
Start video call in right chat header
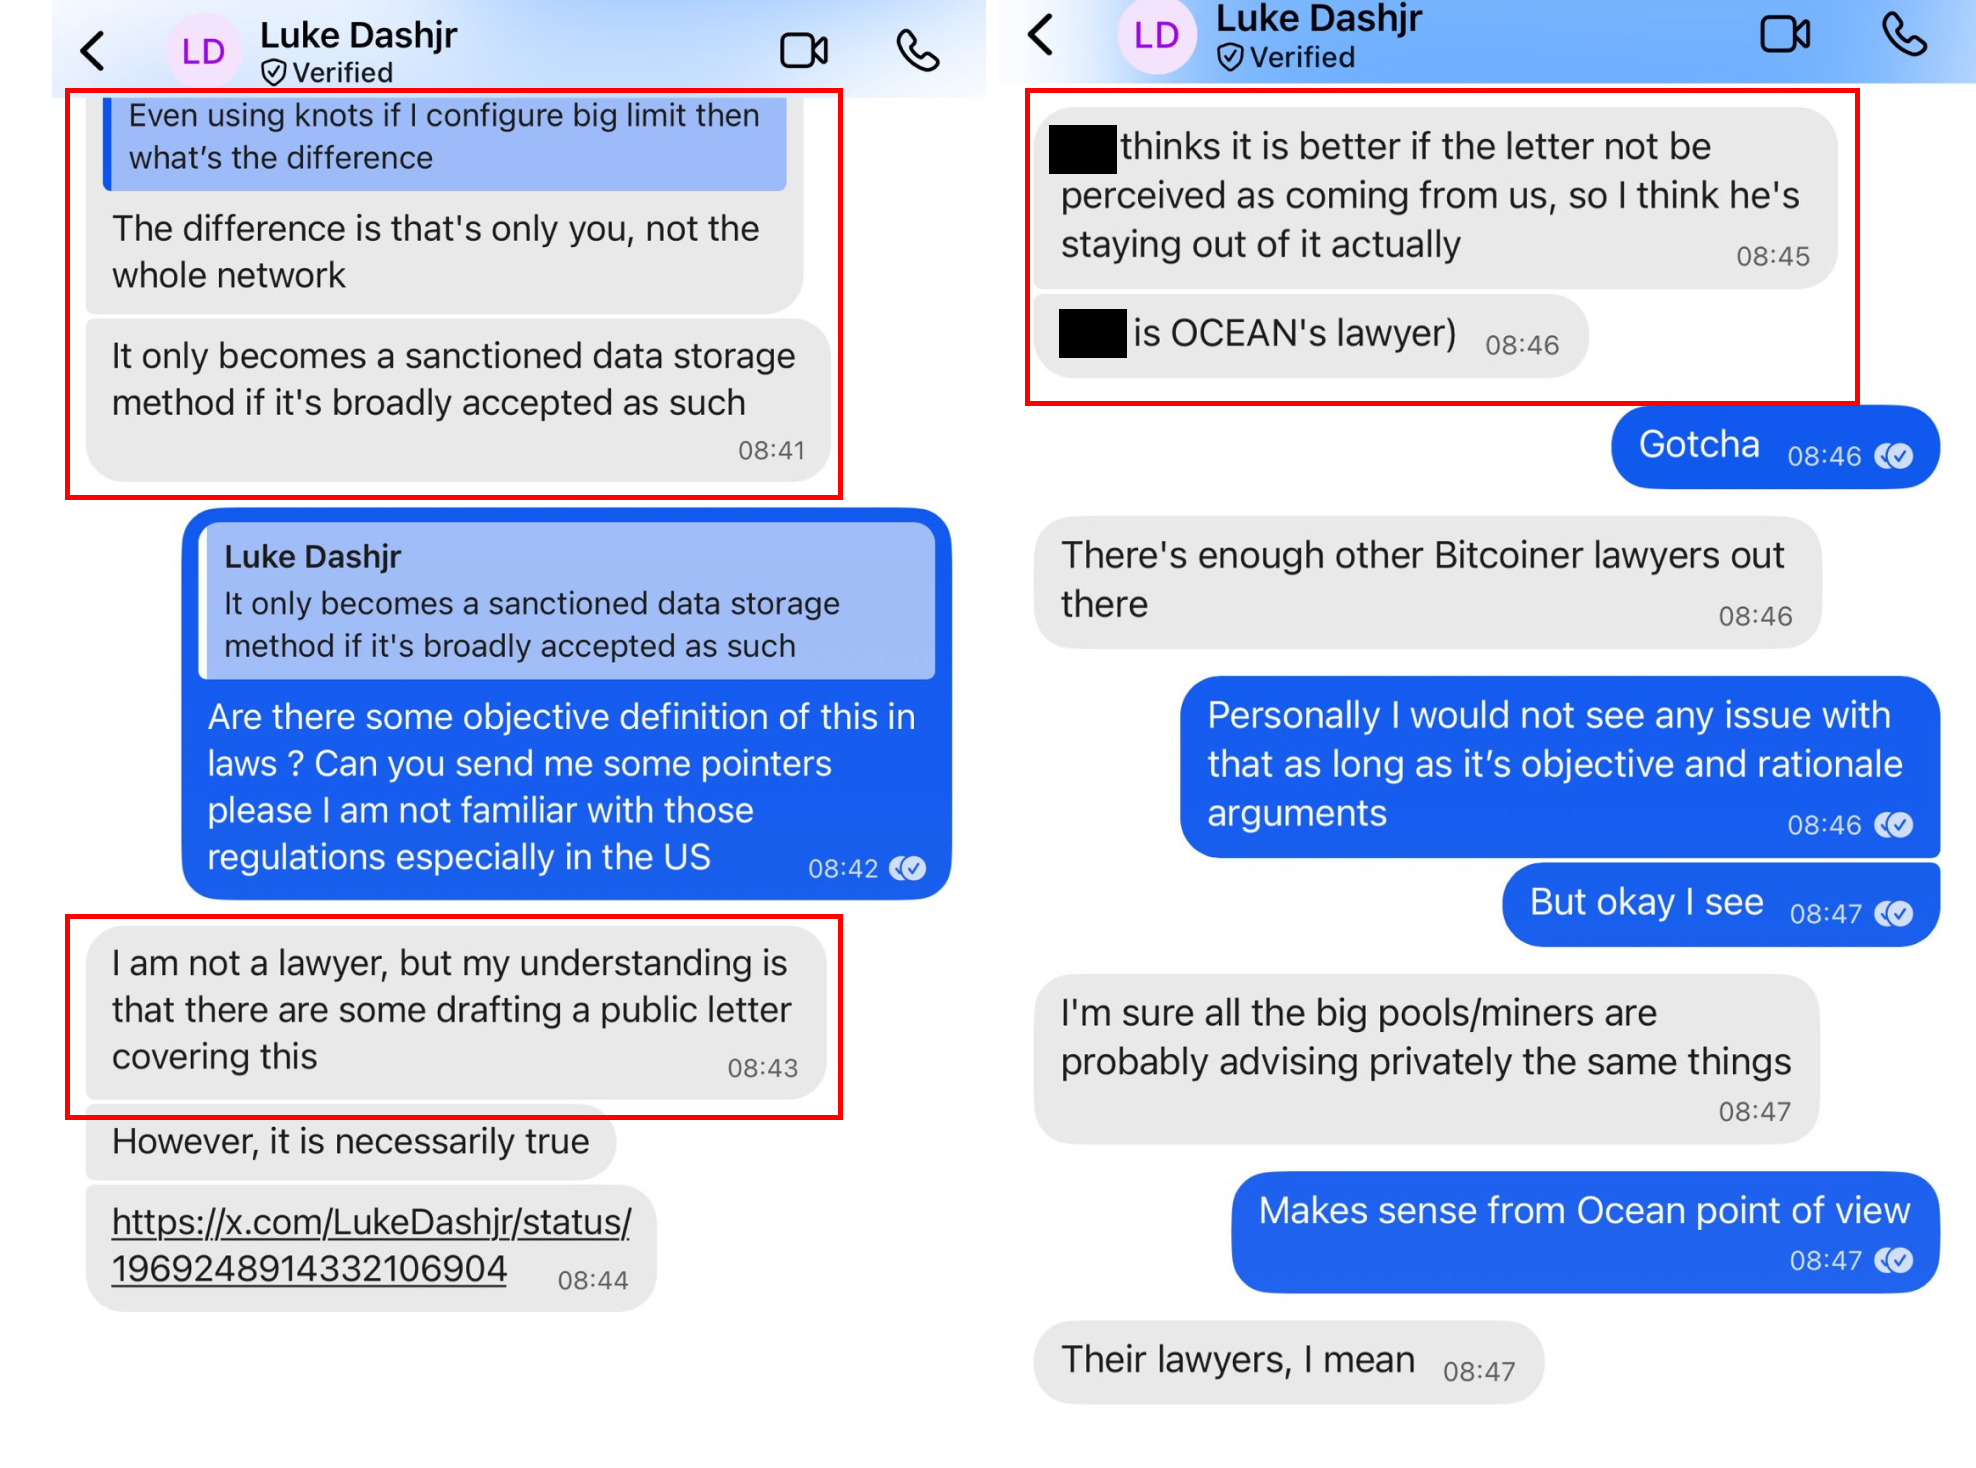1785,34
